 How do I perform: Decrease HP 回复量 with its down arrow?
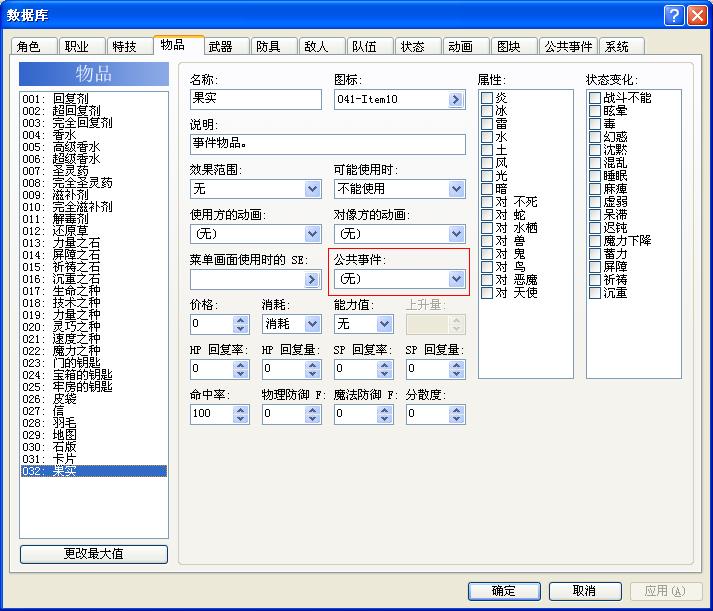point(312,373)
